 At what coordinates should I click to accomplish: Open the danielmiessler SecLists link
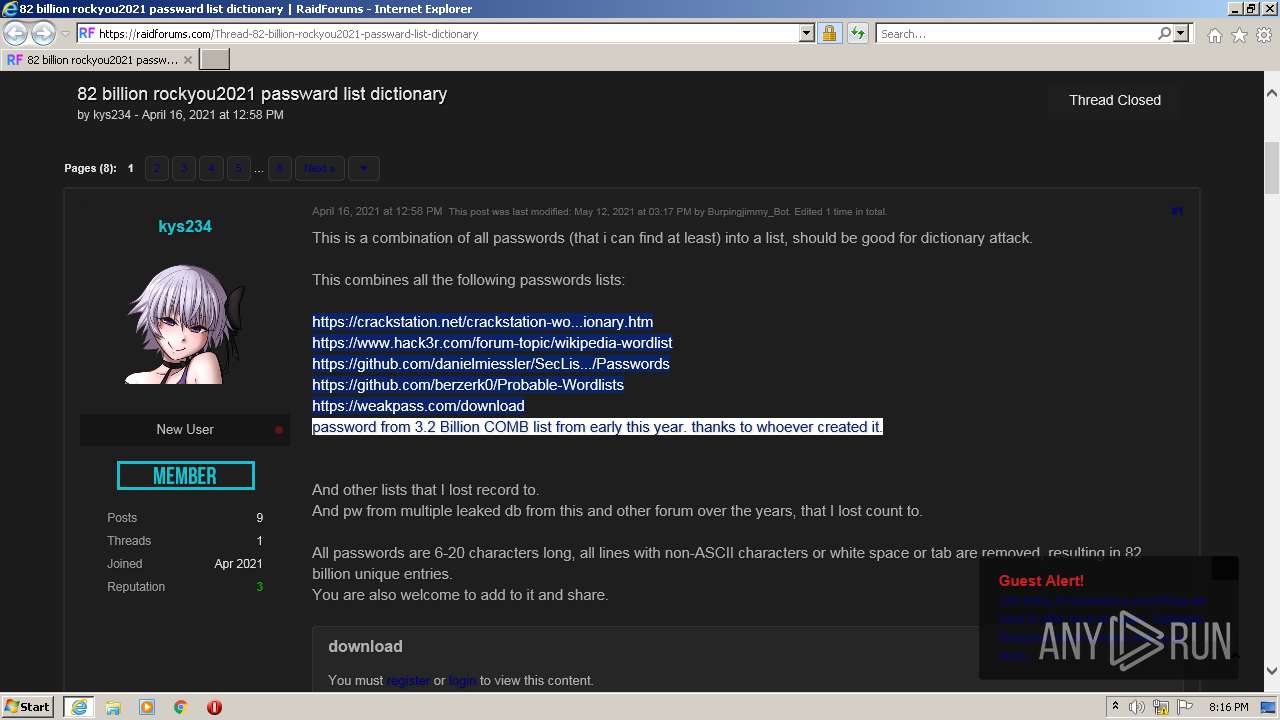click(491, 364)
